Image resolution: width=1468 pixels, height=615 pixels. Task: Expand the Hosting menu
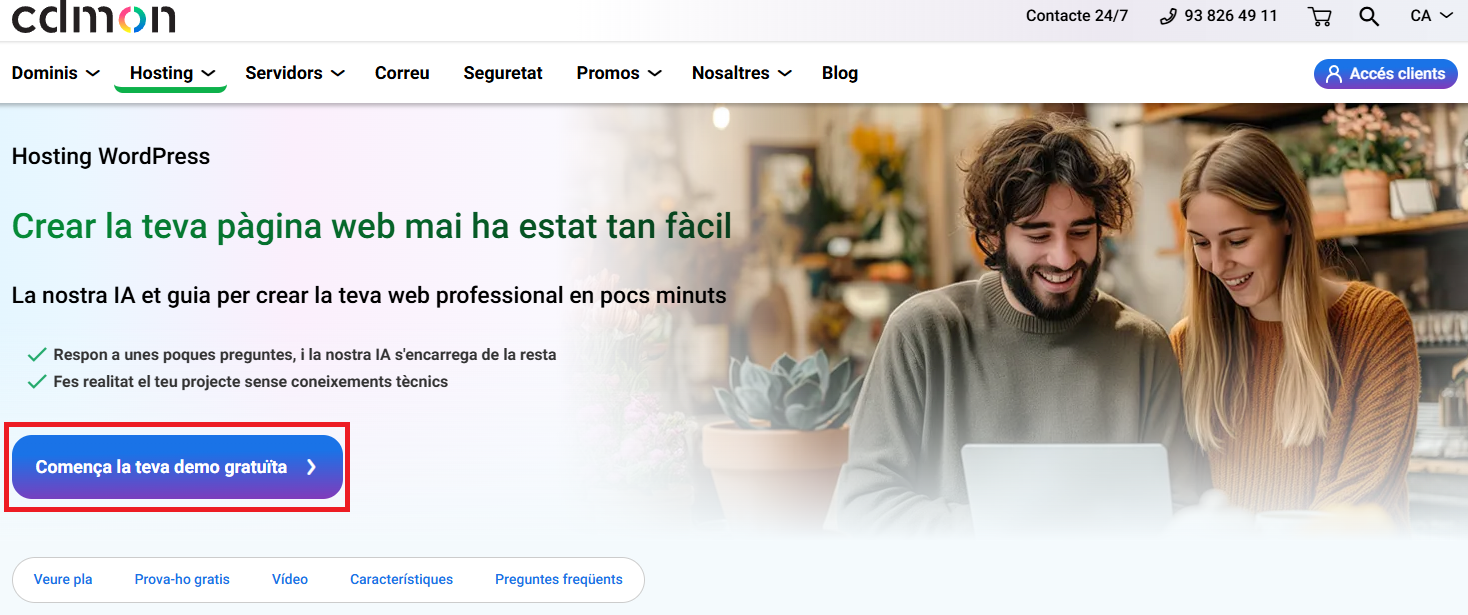point(172,73)
